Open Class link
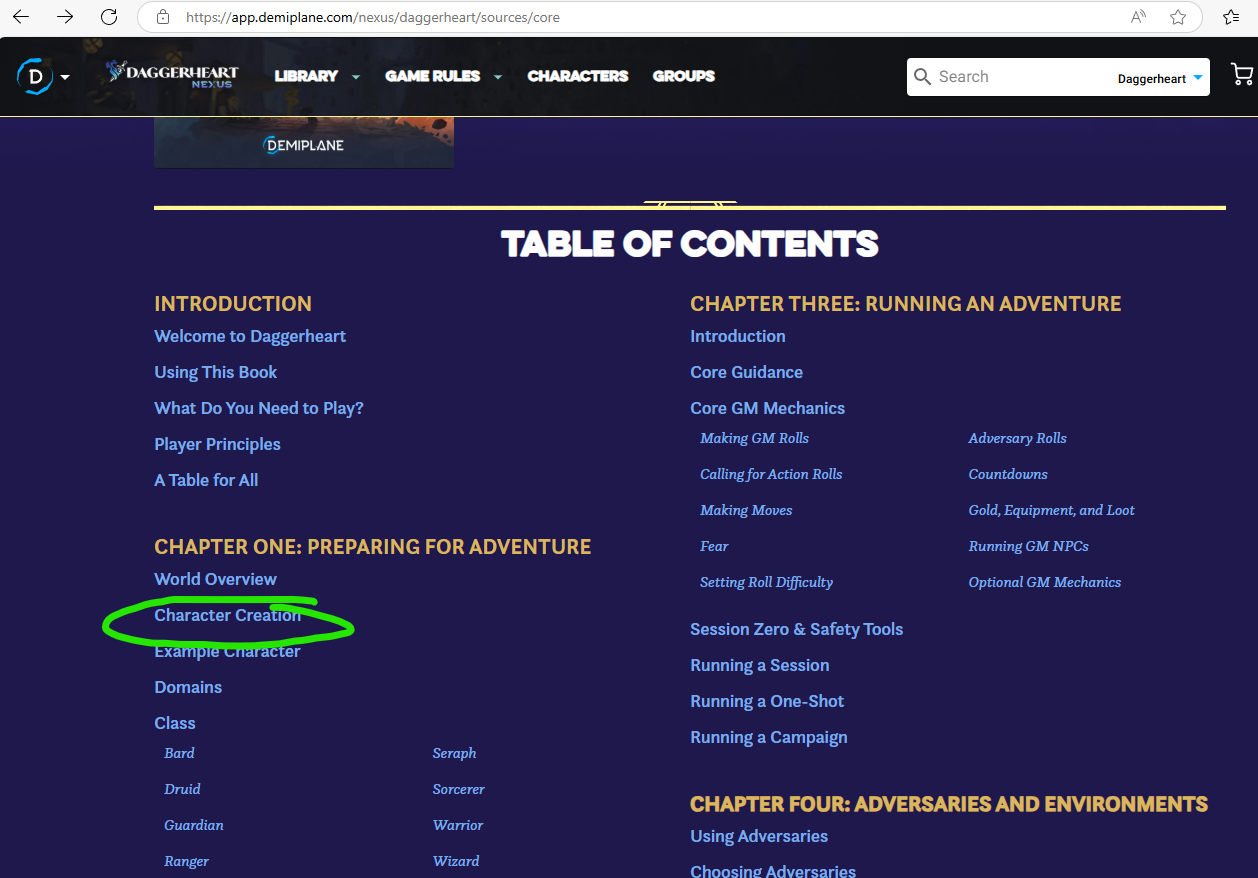Screen dimensions: 1258x878 [175, 723]
